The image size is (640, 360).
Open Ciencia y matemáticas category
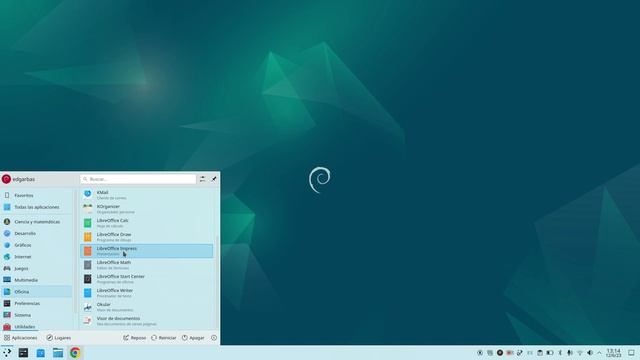click(37, 222)
